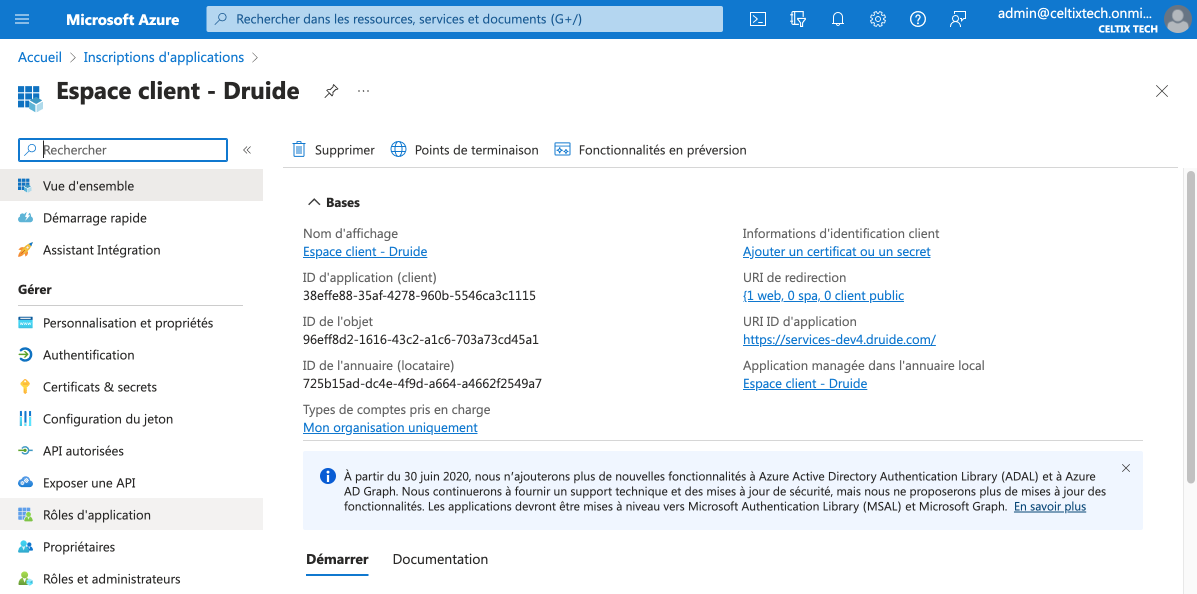
Task: Click En savoir plus in the banner
Action: coord(1050,506)
